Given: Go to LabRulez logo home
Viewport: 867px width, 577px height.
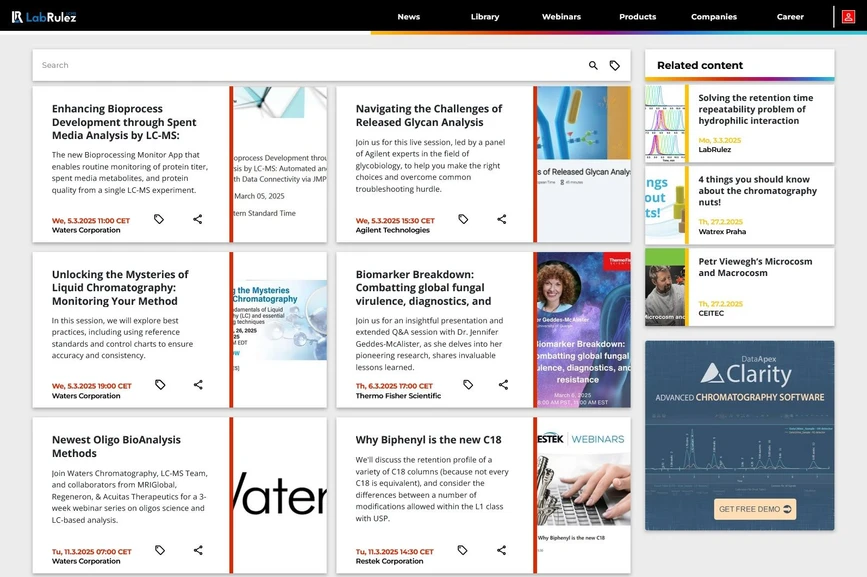Looking at the screenshot, I should (44, 17).
